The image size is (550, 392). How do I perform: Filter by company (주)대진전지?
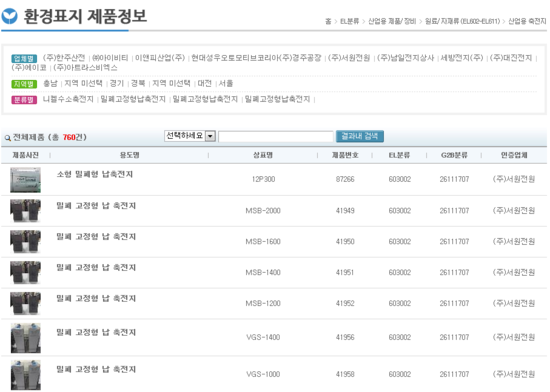tap(511, 58)
